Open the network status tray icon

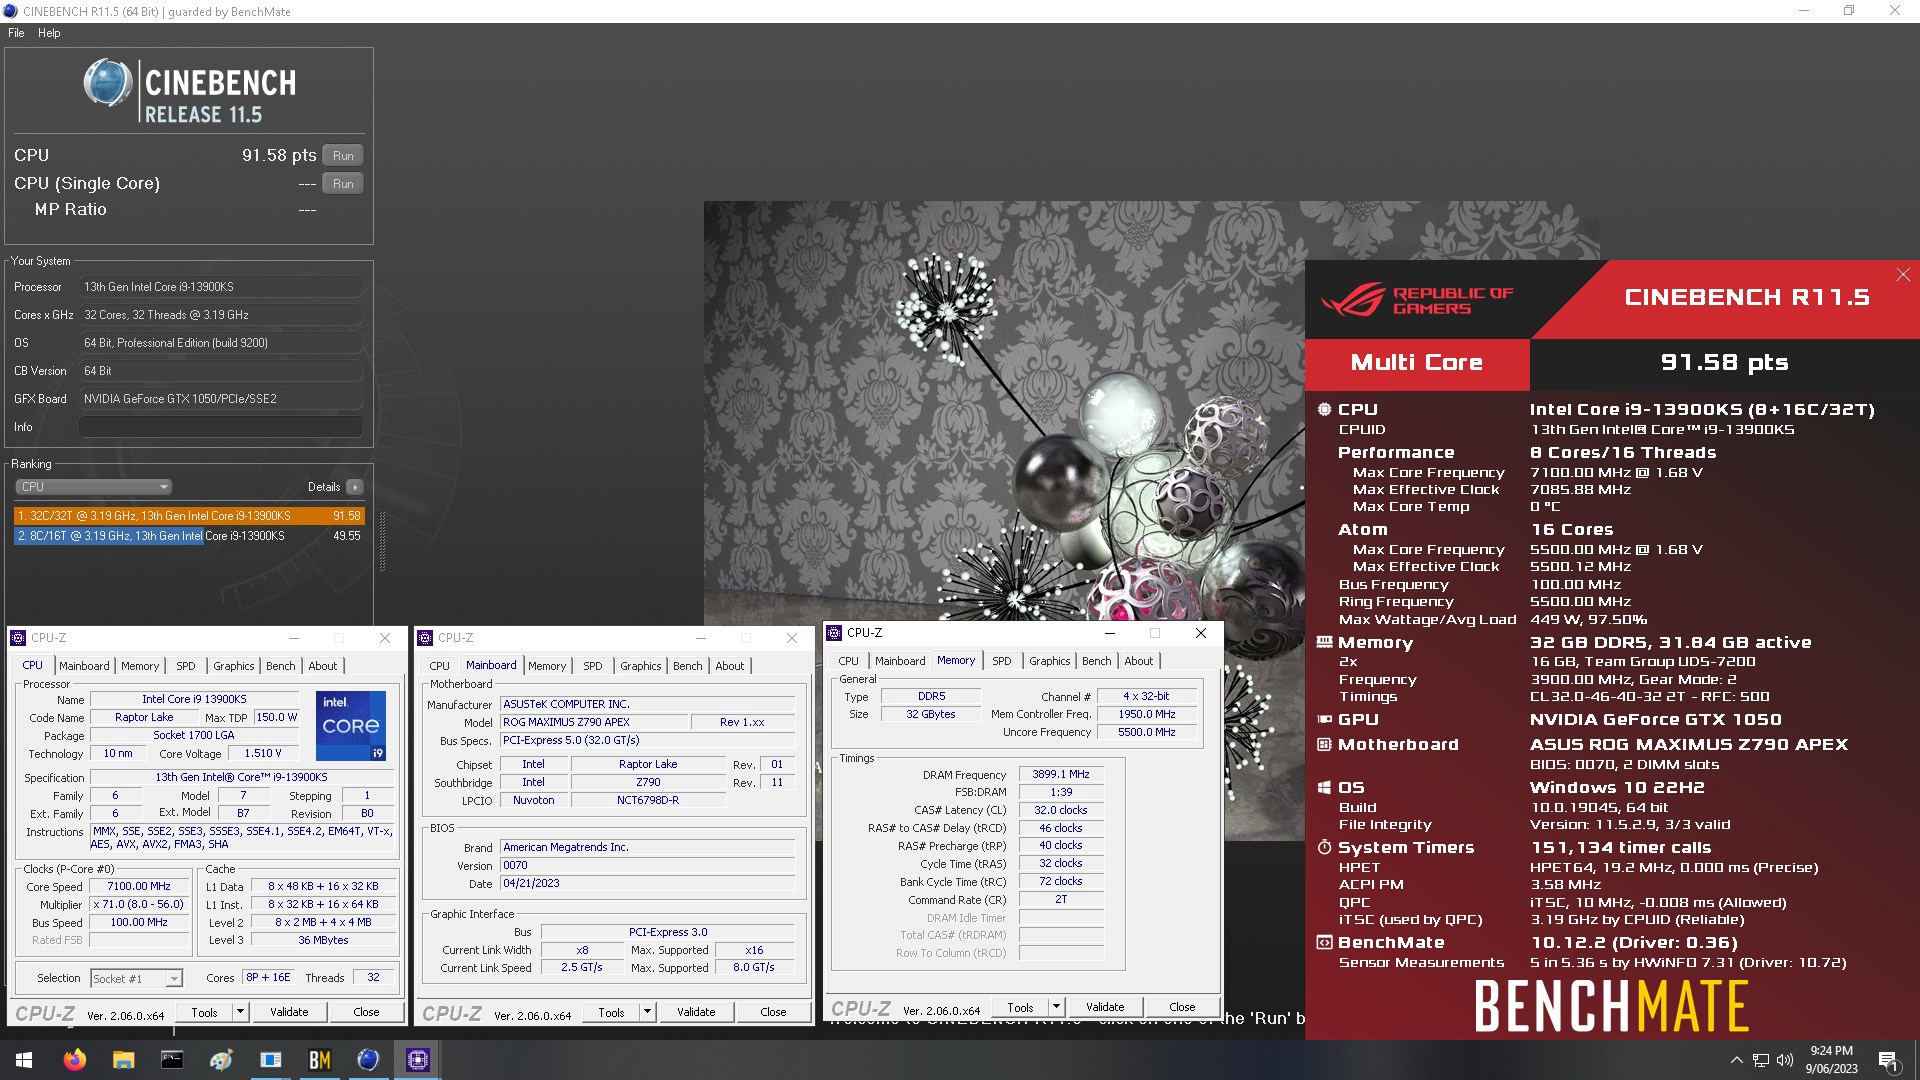[x=1761, y=1060]
